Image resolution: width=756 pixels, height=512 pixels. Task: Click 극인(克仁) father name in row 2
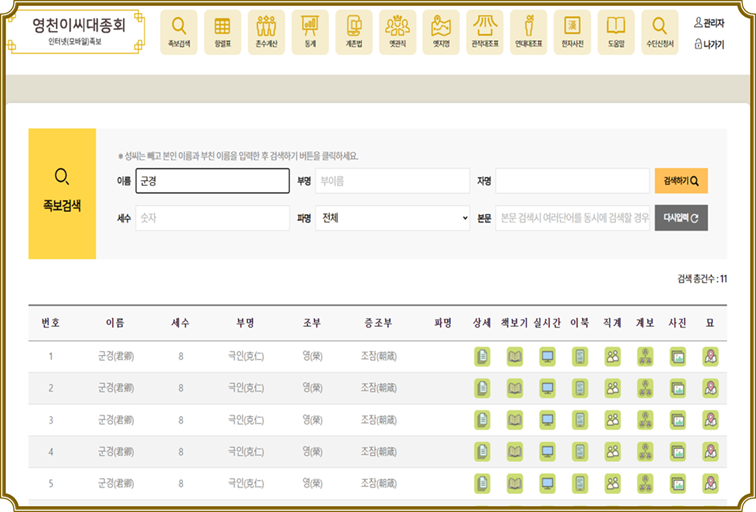(246, 388)
